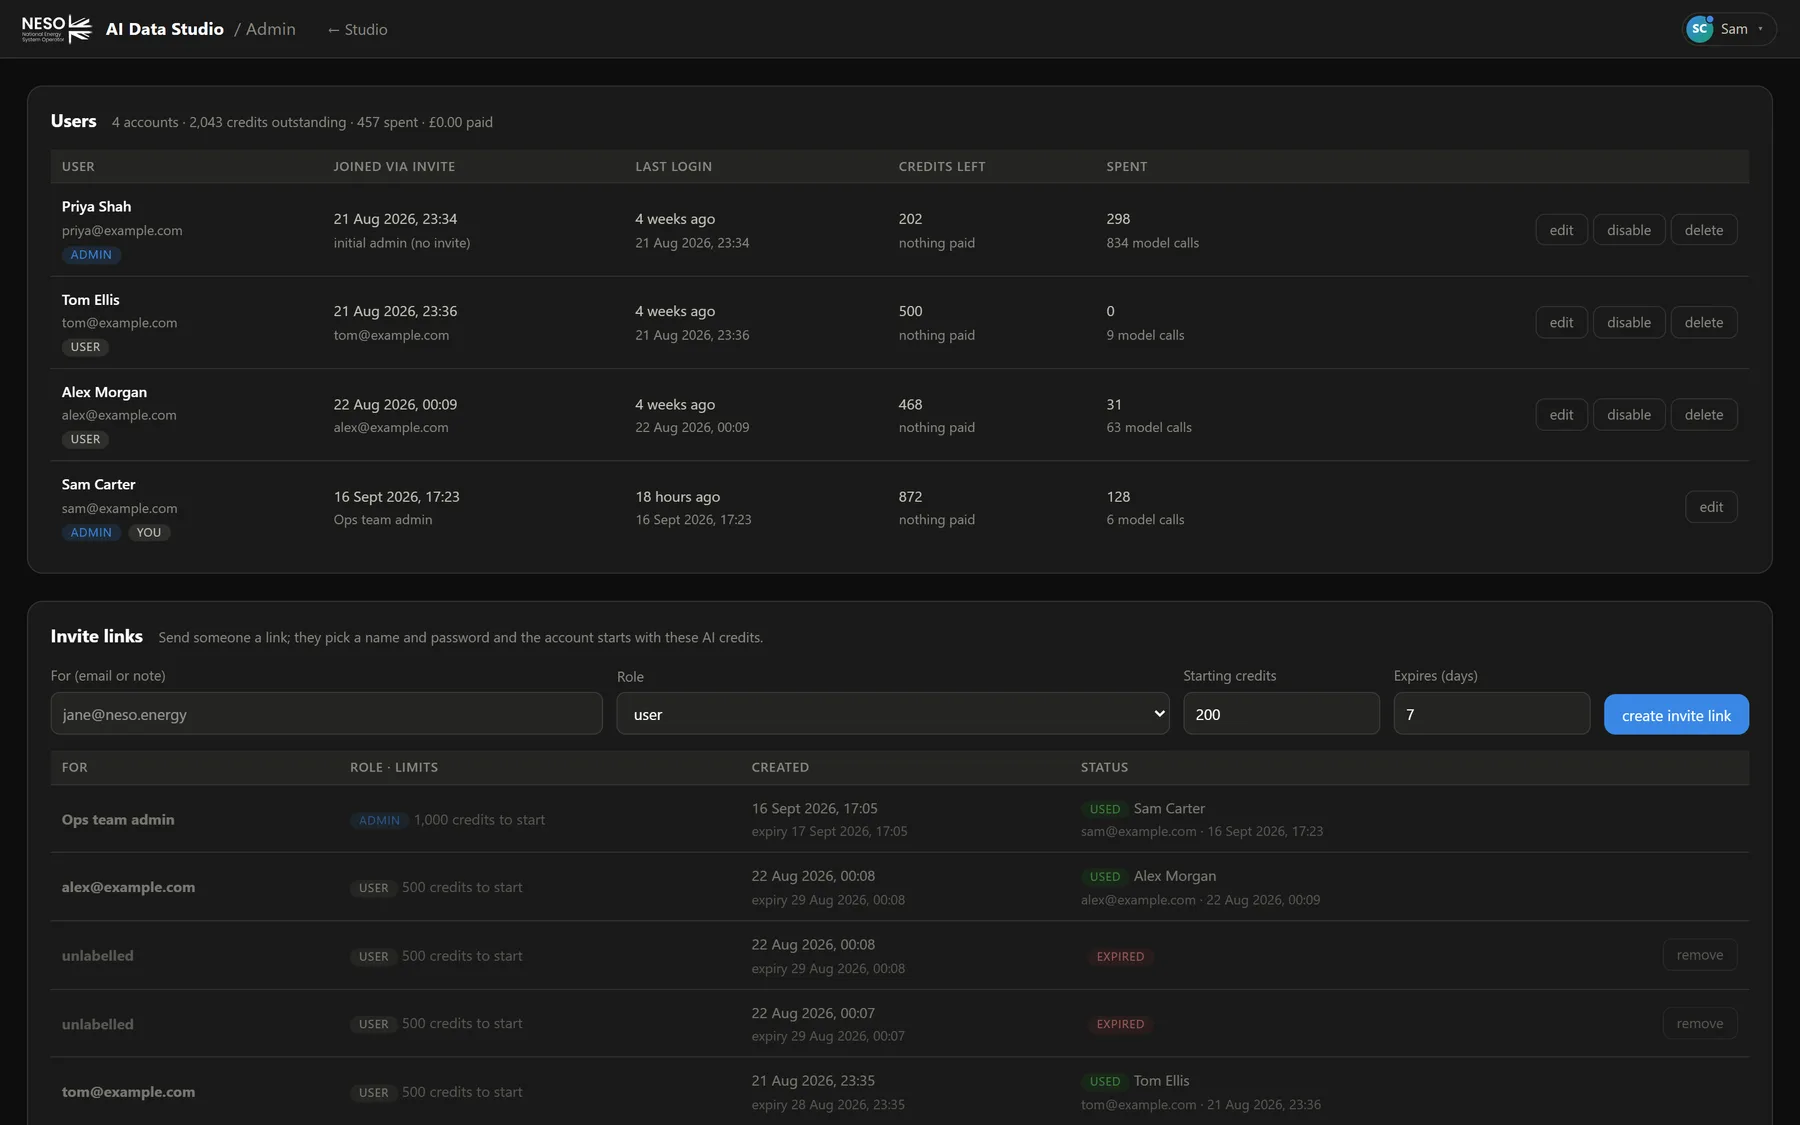The image size is (1800, 1125).
Task: Click the create invite link button
Action: [x=1676, y=715]
